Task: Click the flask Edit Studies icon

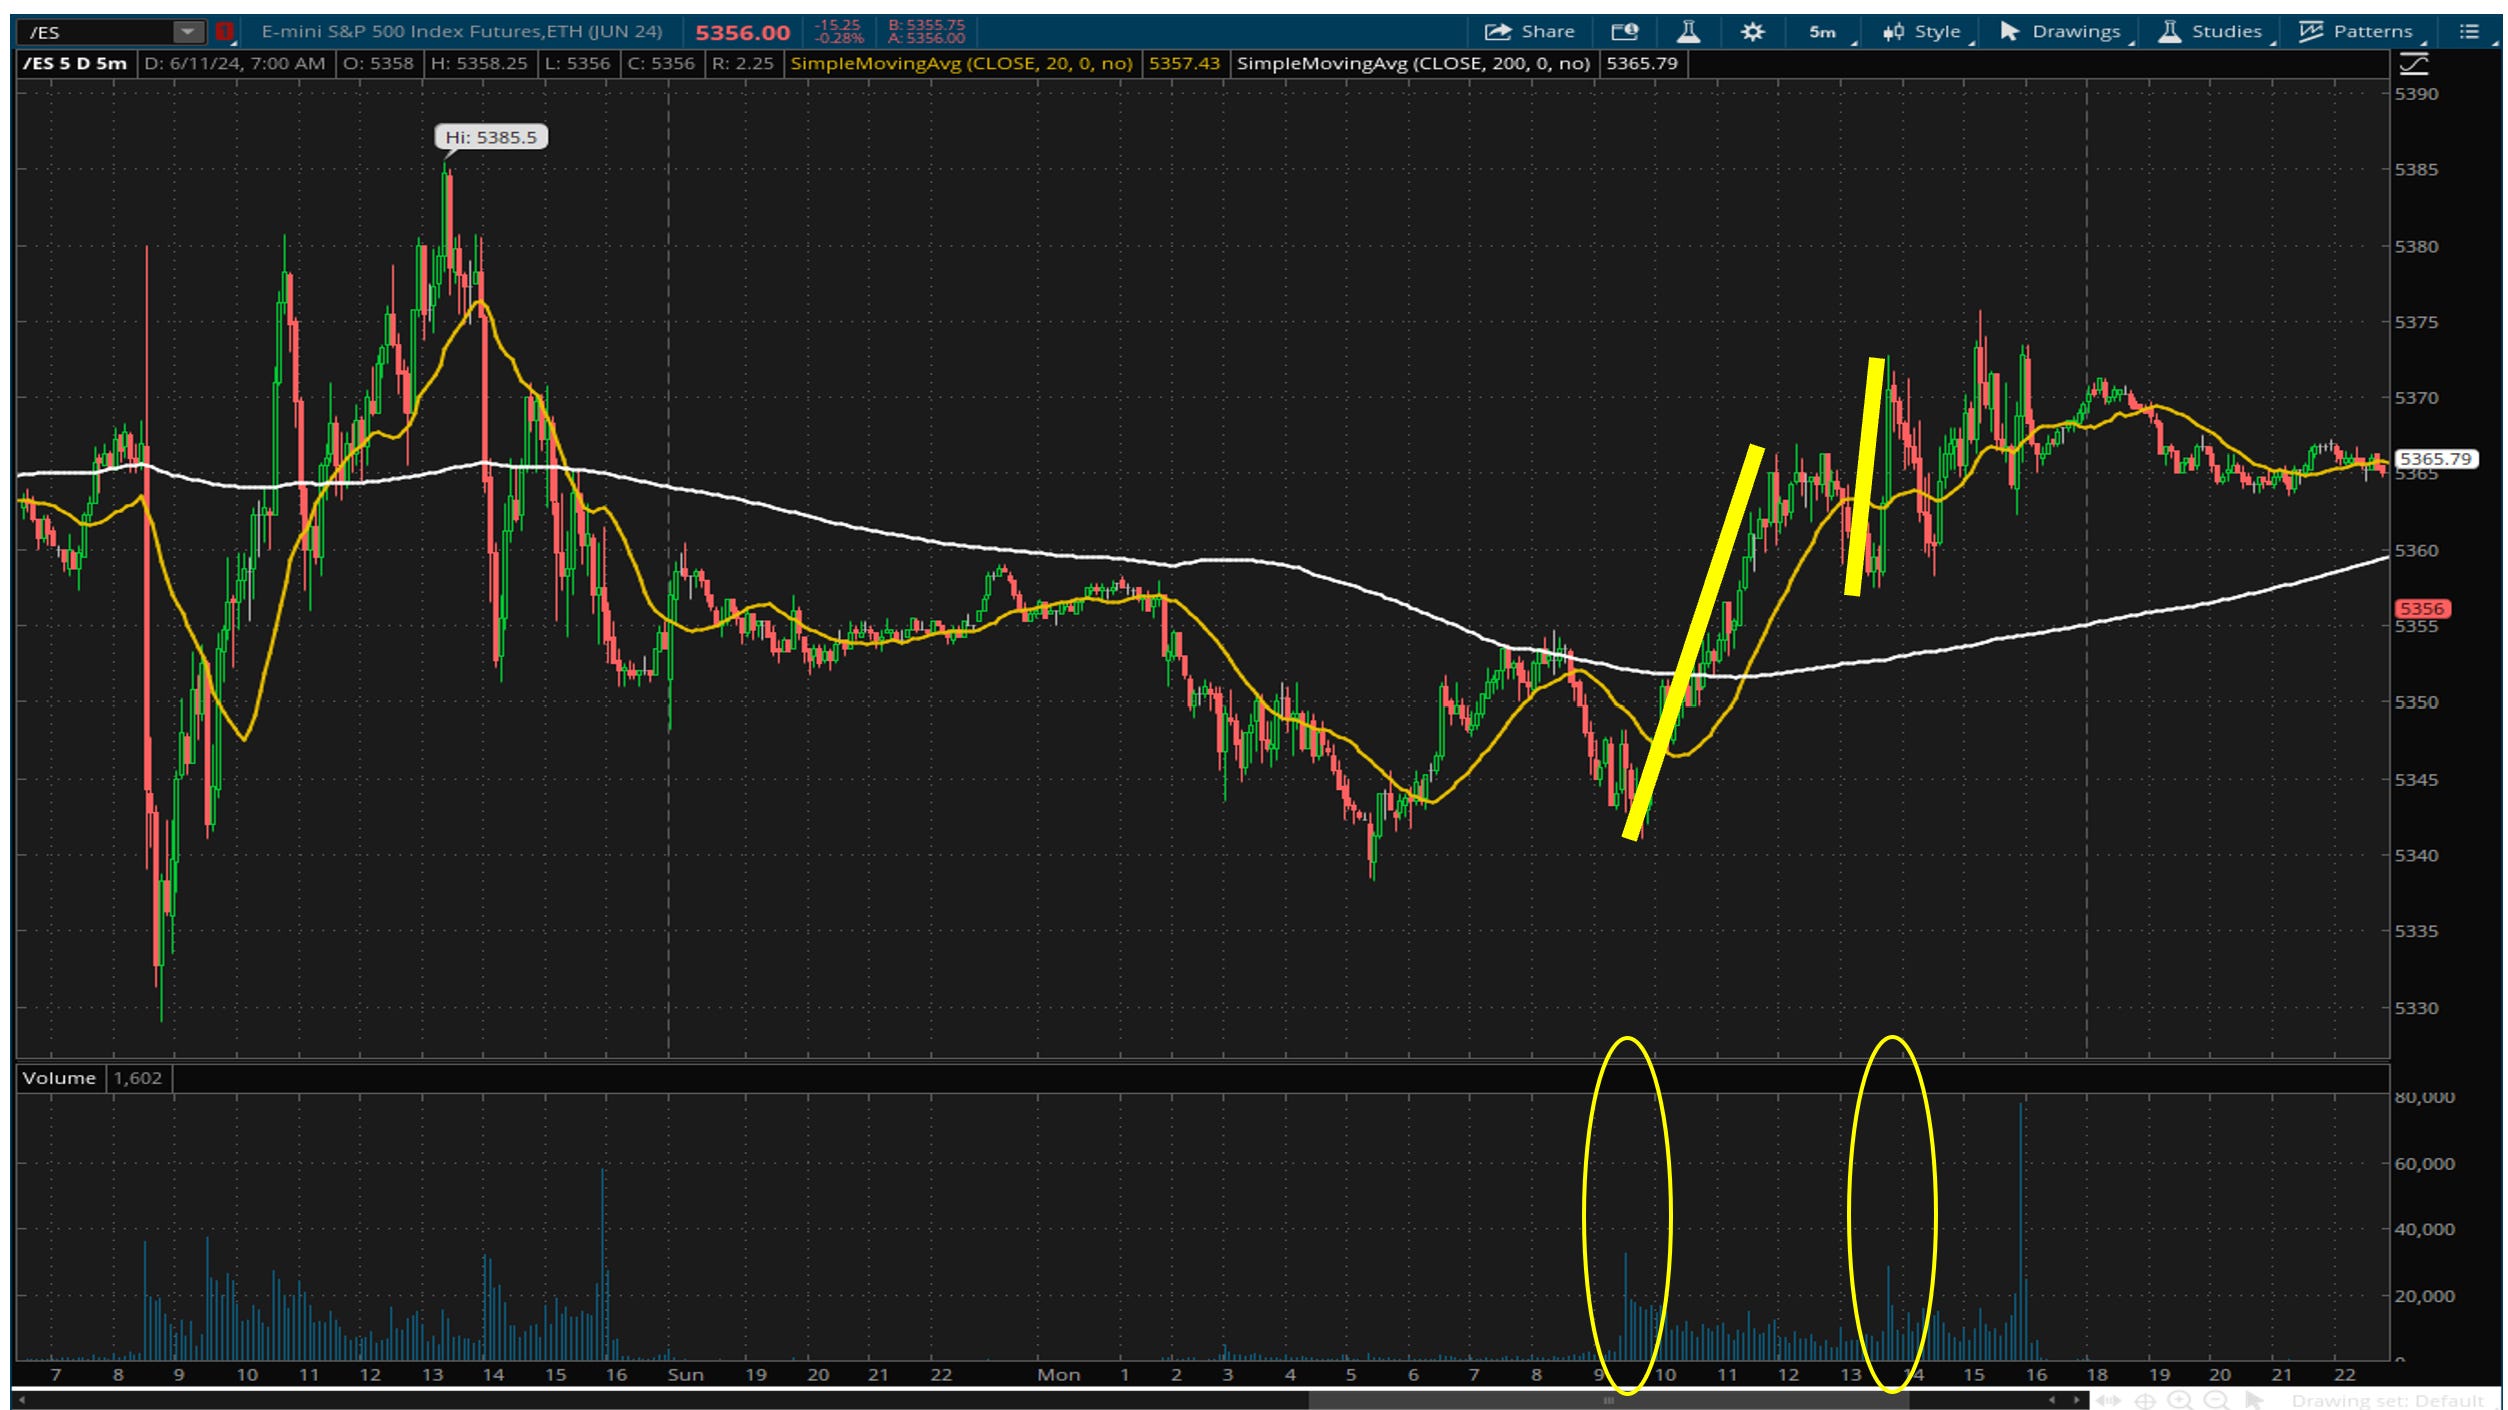Action: (x=1688, y=32)
